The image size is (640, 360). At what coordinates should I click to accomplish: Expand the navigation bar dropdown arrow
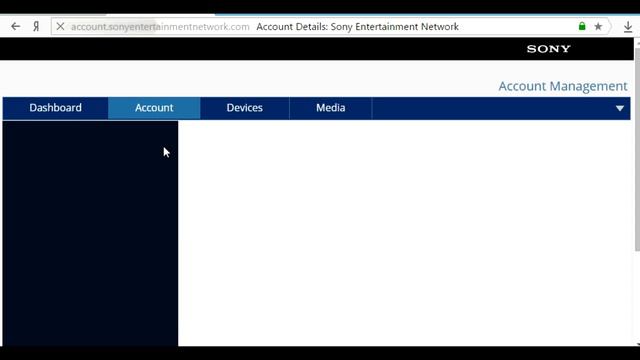point(620,108)
